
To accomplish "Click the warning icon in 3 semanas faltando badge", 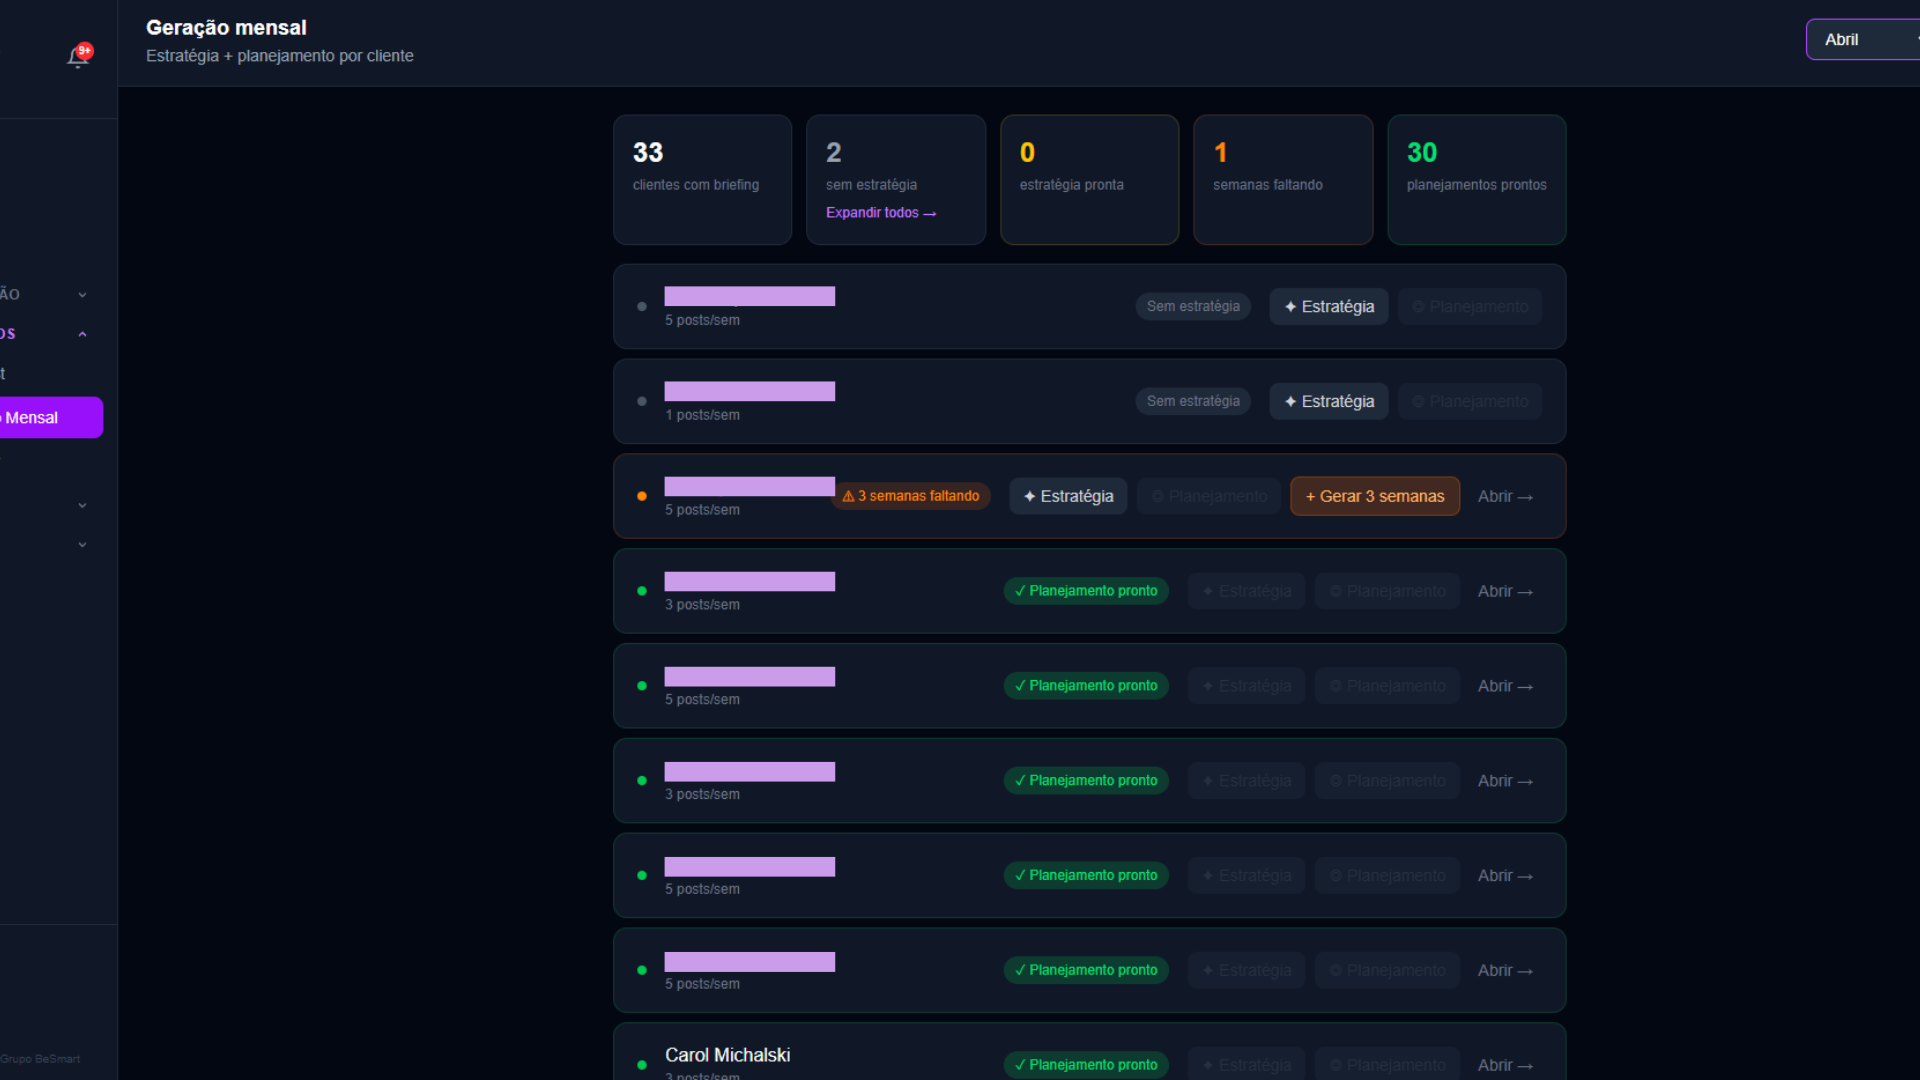I will point(848,496).
